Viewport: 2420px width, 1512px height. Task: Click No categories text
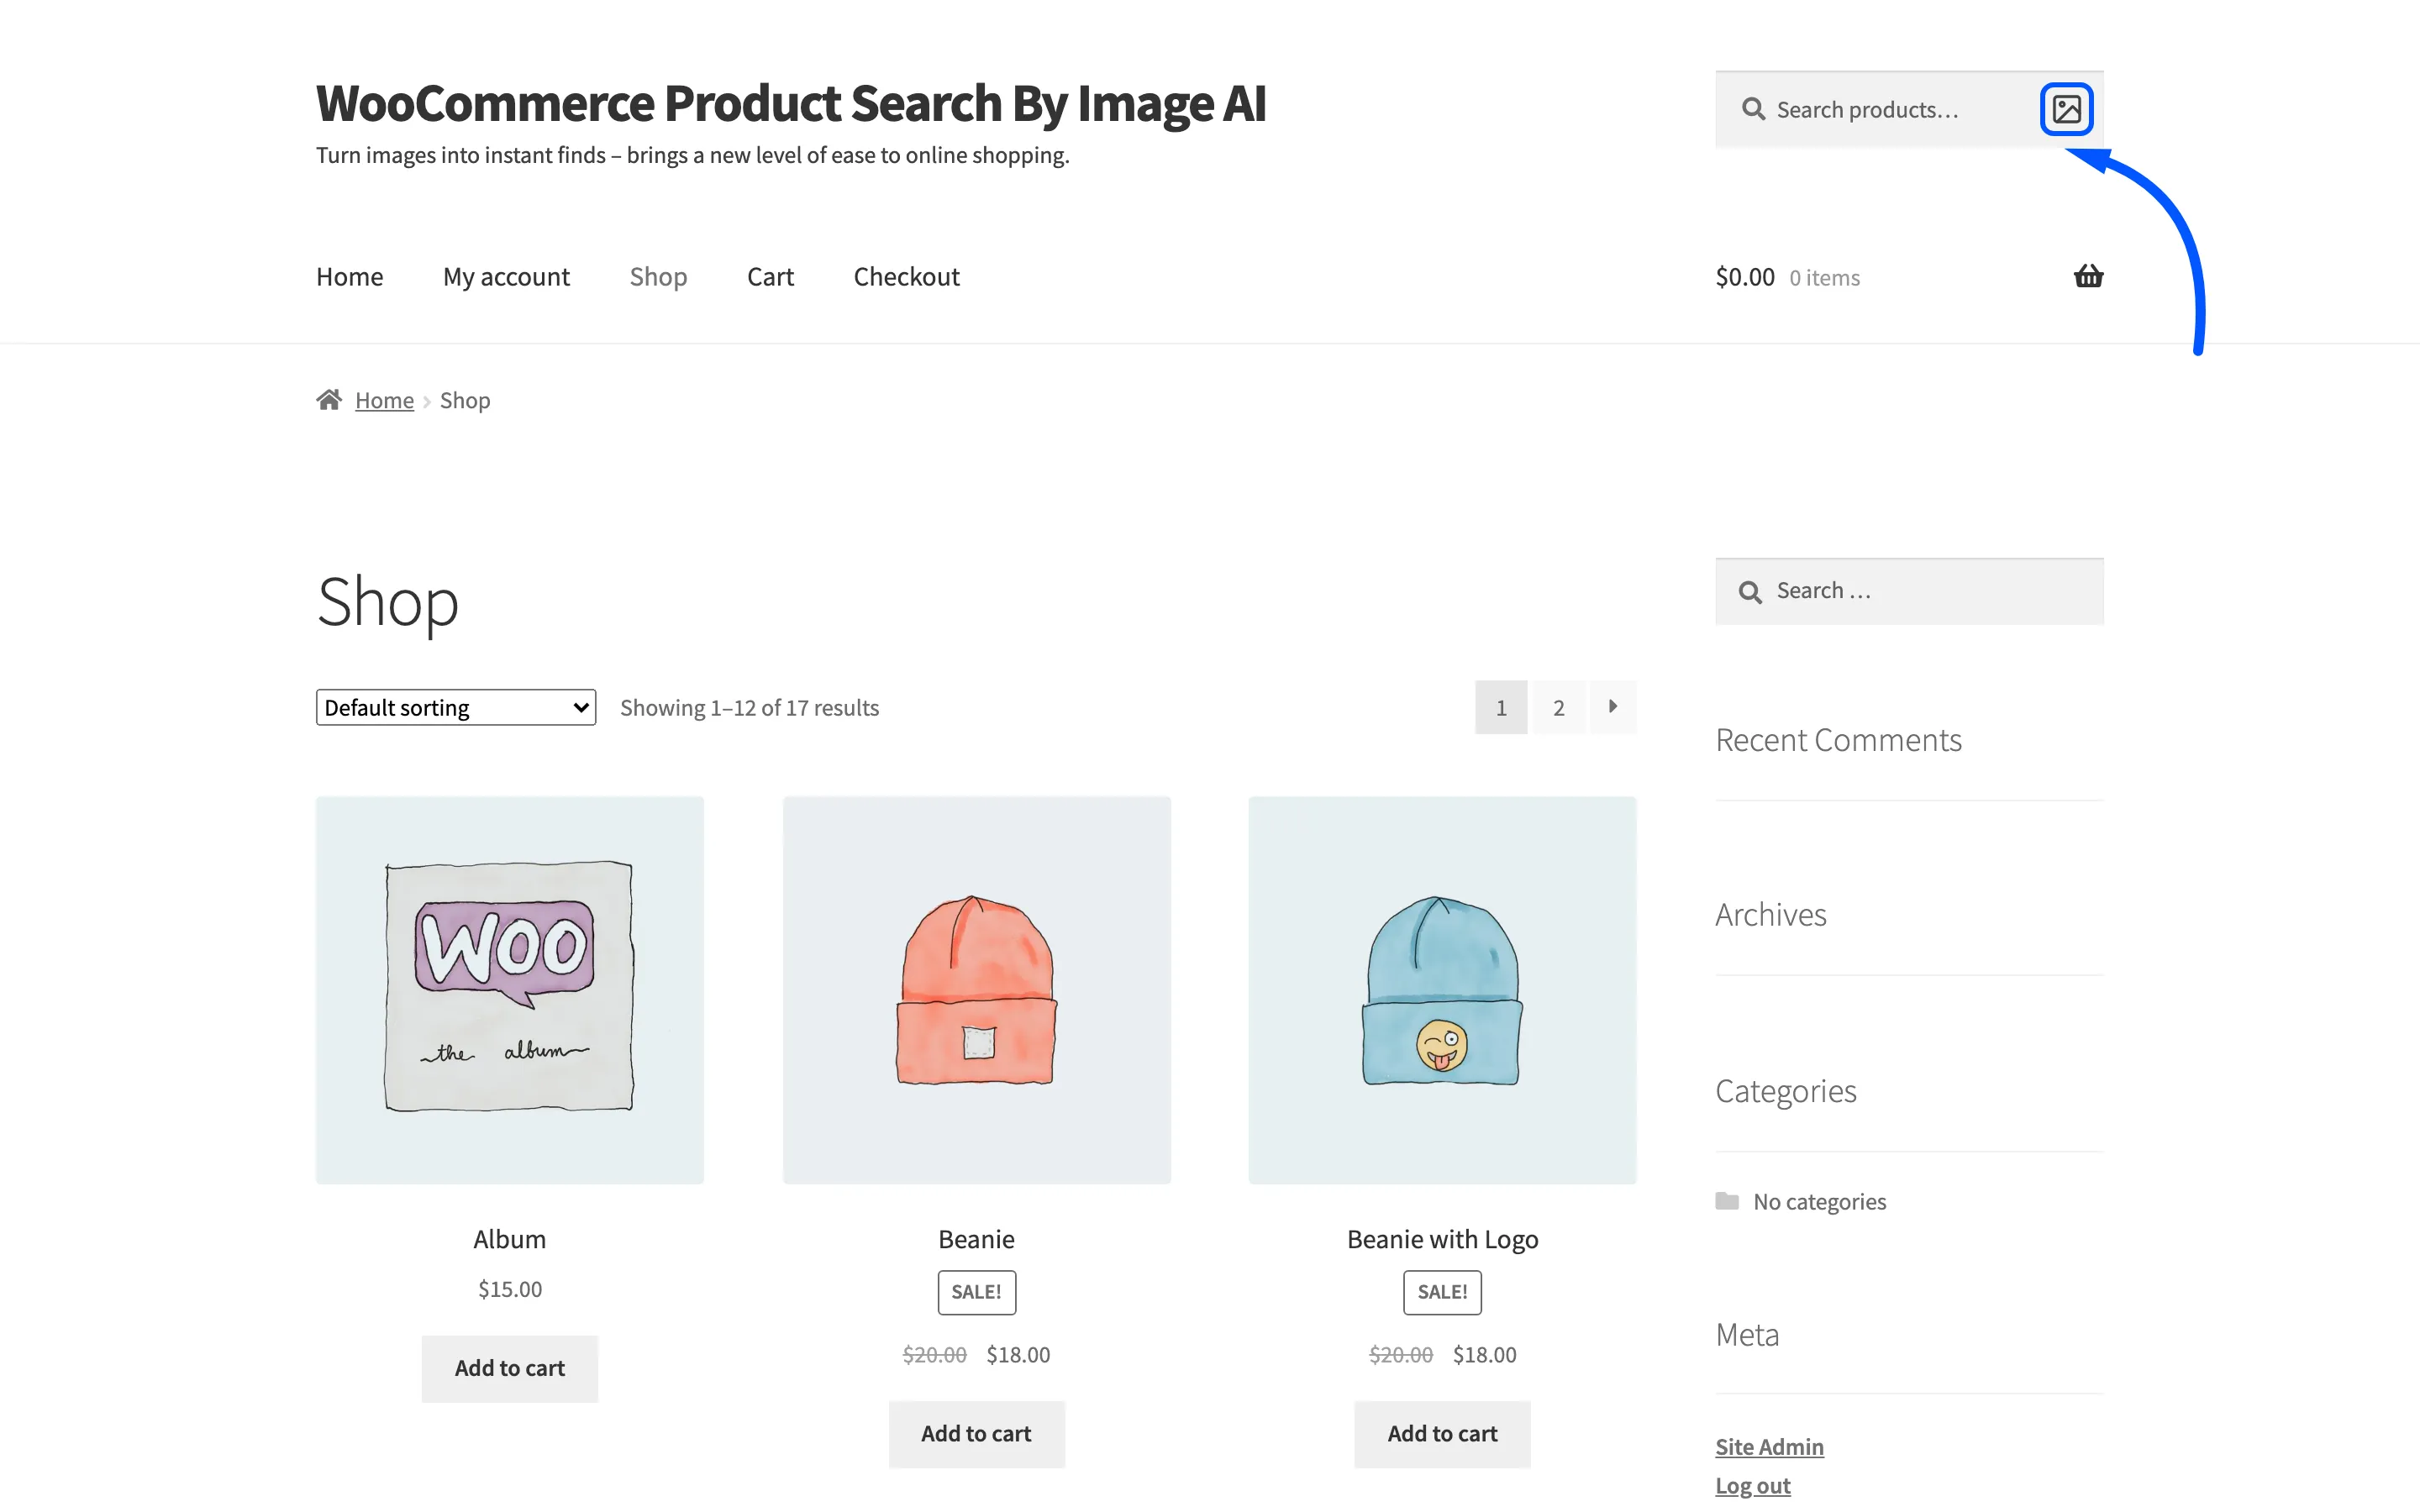tap(1819, 1201)
